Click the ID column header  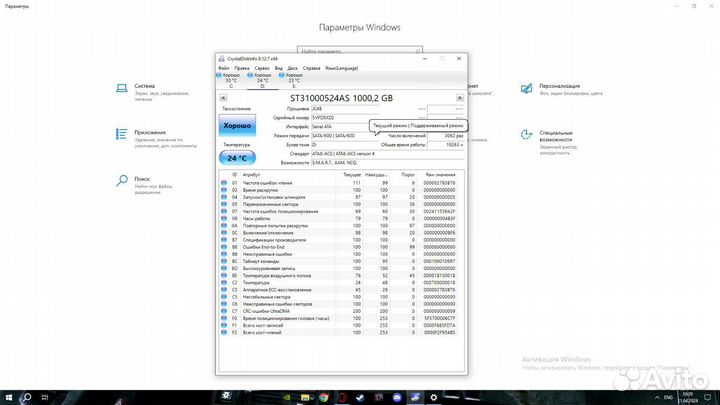[x=234, y=175]
